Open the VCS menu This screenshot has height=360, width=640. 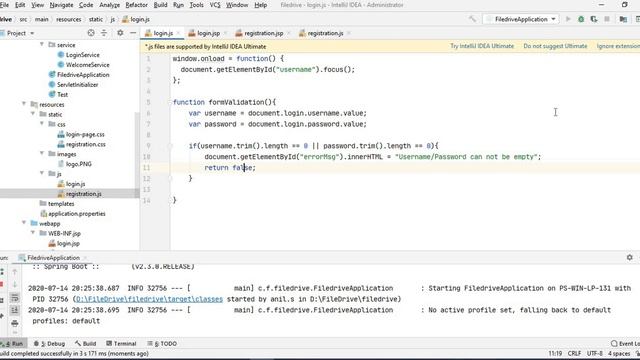[x=215, y=5]
